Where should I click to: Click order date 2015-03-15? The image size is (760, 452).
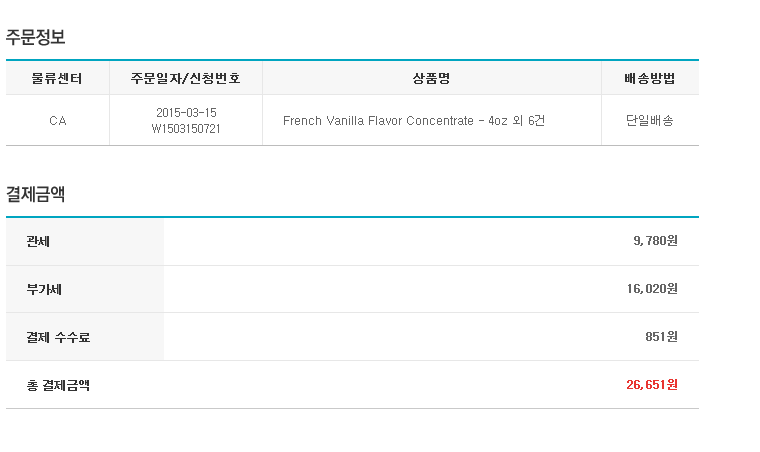point(186,112)
